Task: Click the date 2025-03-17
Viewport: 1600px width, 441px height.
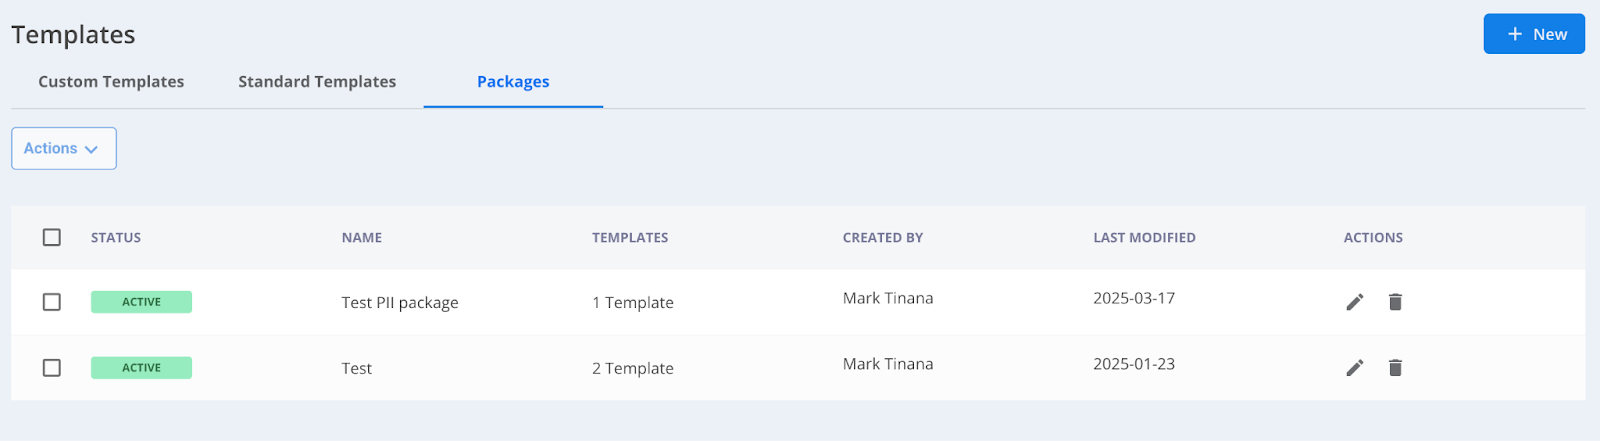Action: coord(1134,298)
